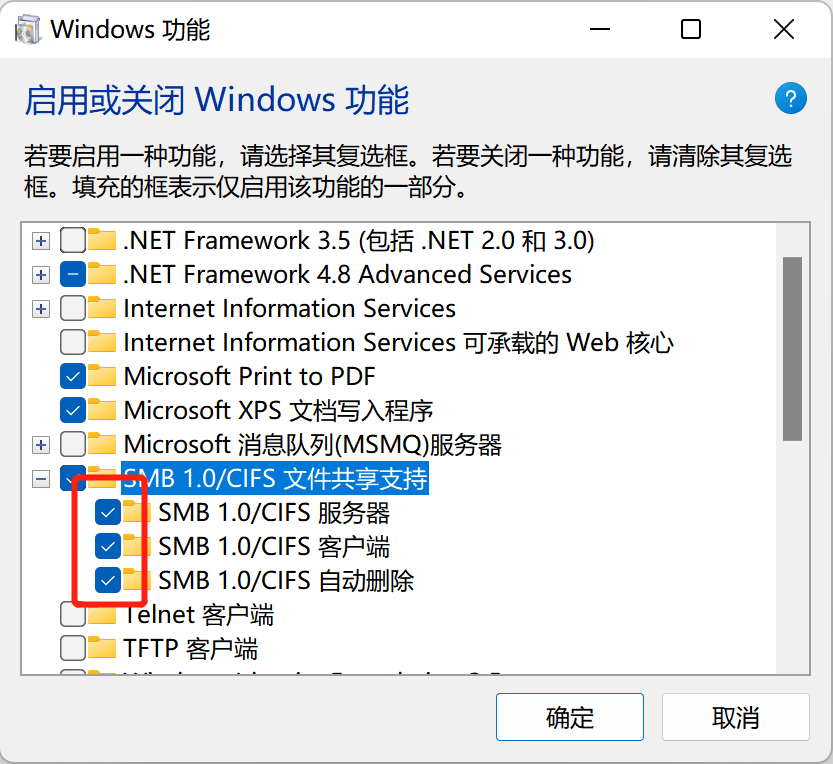
Task: Enable the Telnet 客户端 checkbox
Action: tap(73, 614)
